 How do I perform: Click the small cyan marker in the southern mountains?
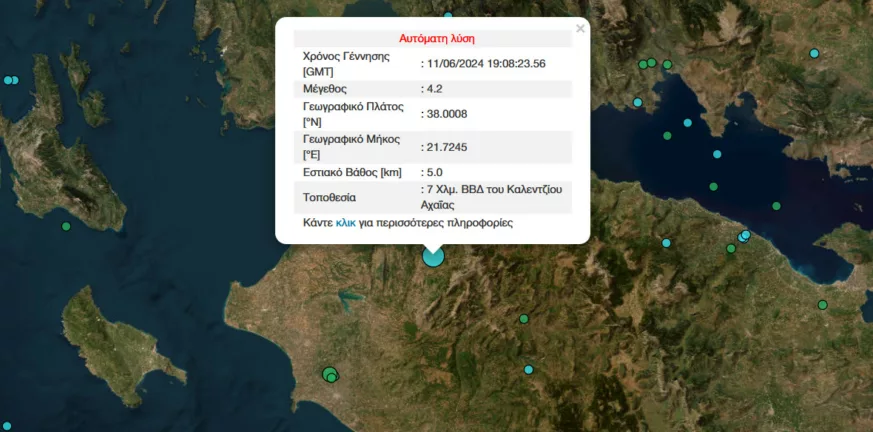[528, 369]
